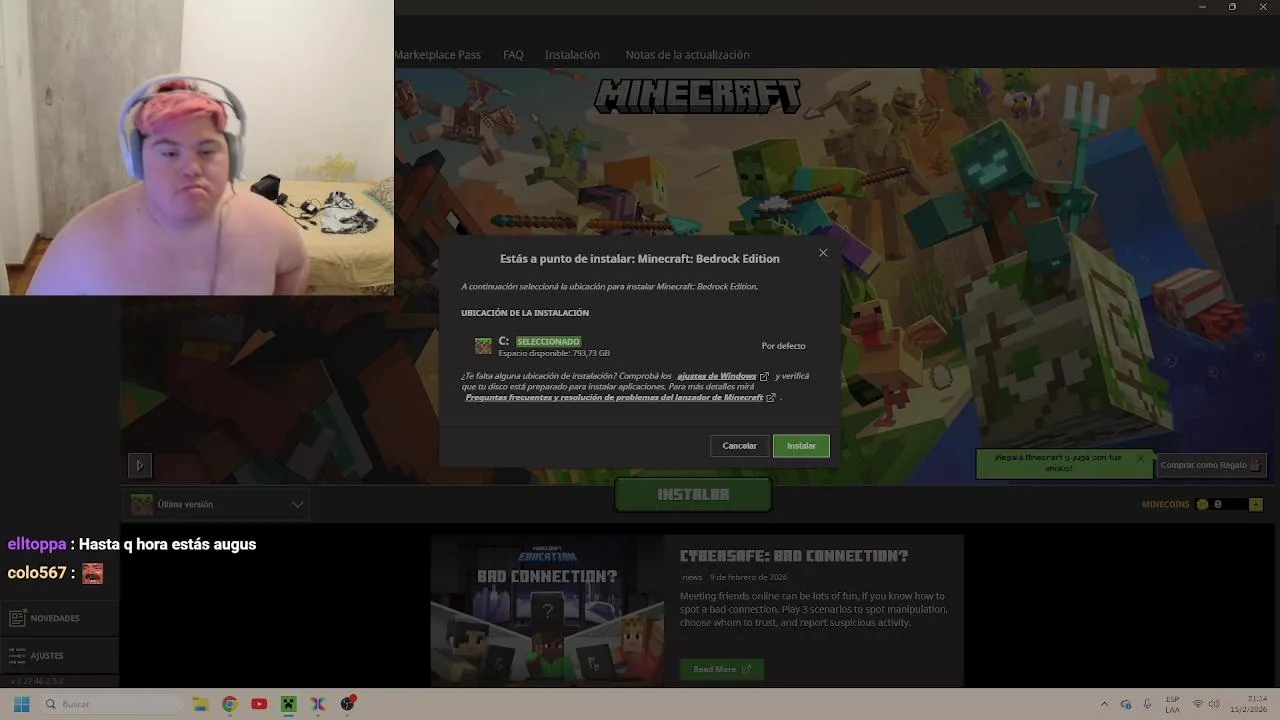Click external-link icon after ajustes de Windows
This screenshot has height=720, width=1280.
click(765, 376)
